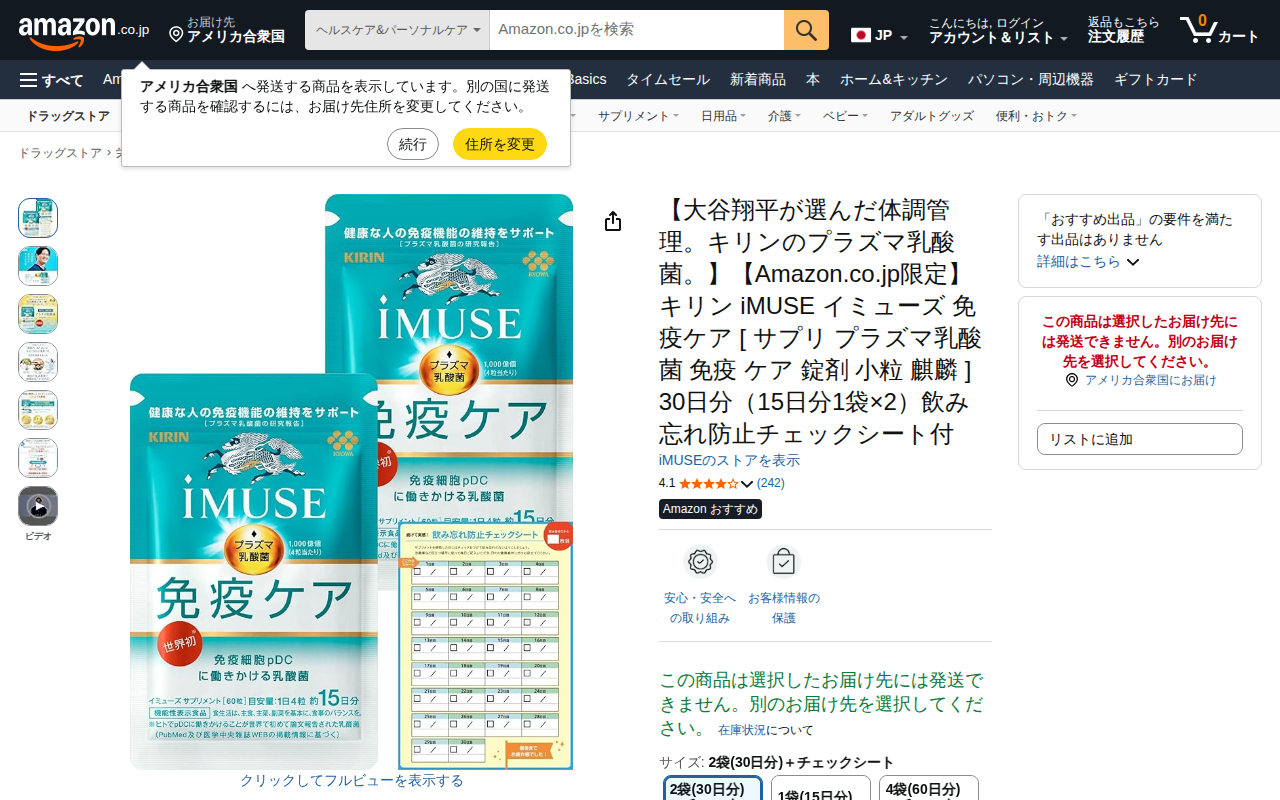Click the Amazon.co.jp search input field
This screenshot has height=800, width=1280.
click(637, 30)
